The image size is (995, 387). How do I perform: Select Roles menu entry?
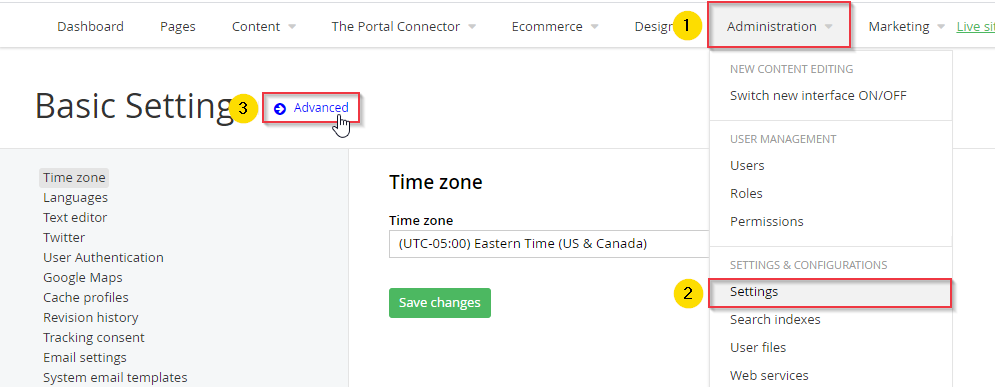(746, 194)
